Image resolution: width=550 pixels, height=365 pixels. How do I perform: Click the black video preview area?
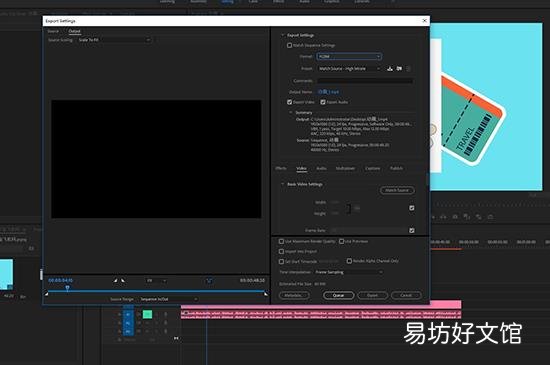pos(156,159)
